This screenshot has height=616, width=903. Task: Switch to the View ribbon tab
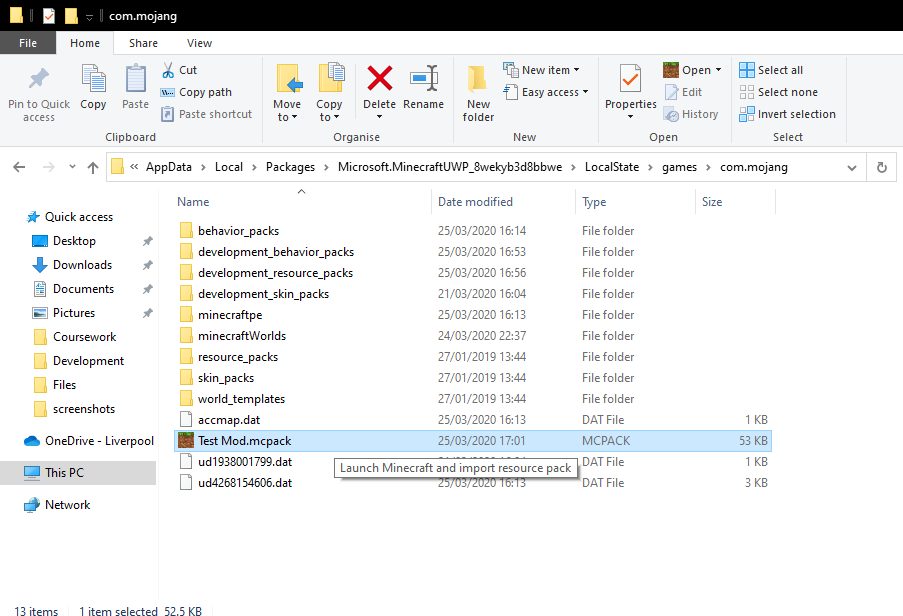tap(199, 43)
